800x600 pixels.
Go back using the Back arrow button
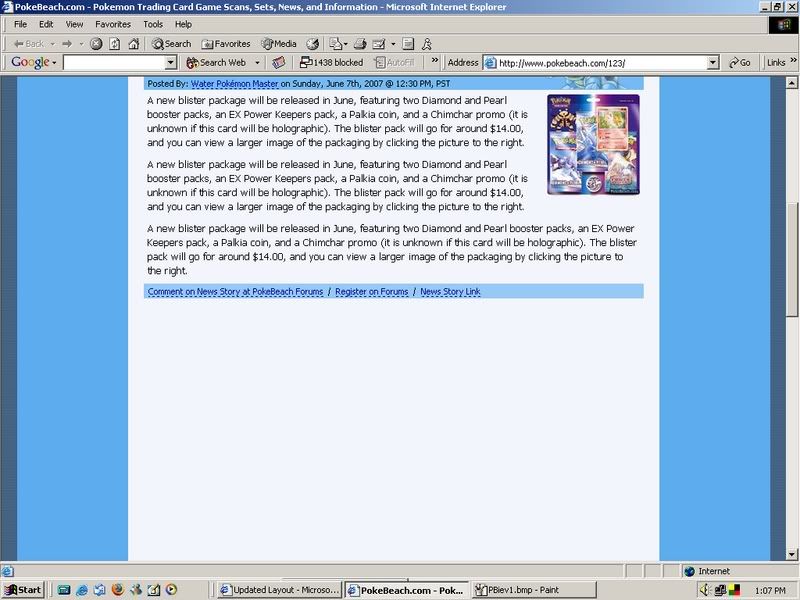[x=29, y=44]
